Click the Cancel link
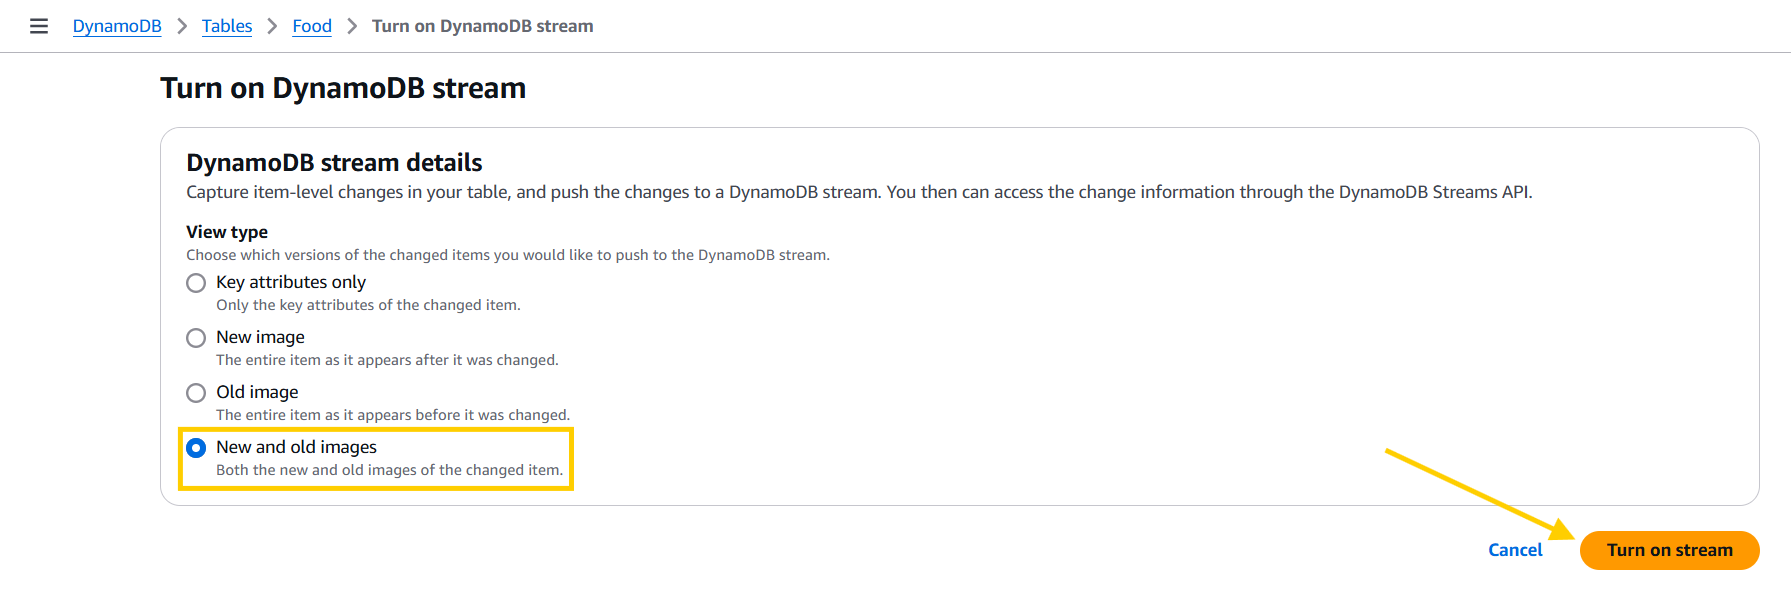The height and width of the screenshot is (606, 1791). [x=1515, y=550]
